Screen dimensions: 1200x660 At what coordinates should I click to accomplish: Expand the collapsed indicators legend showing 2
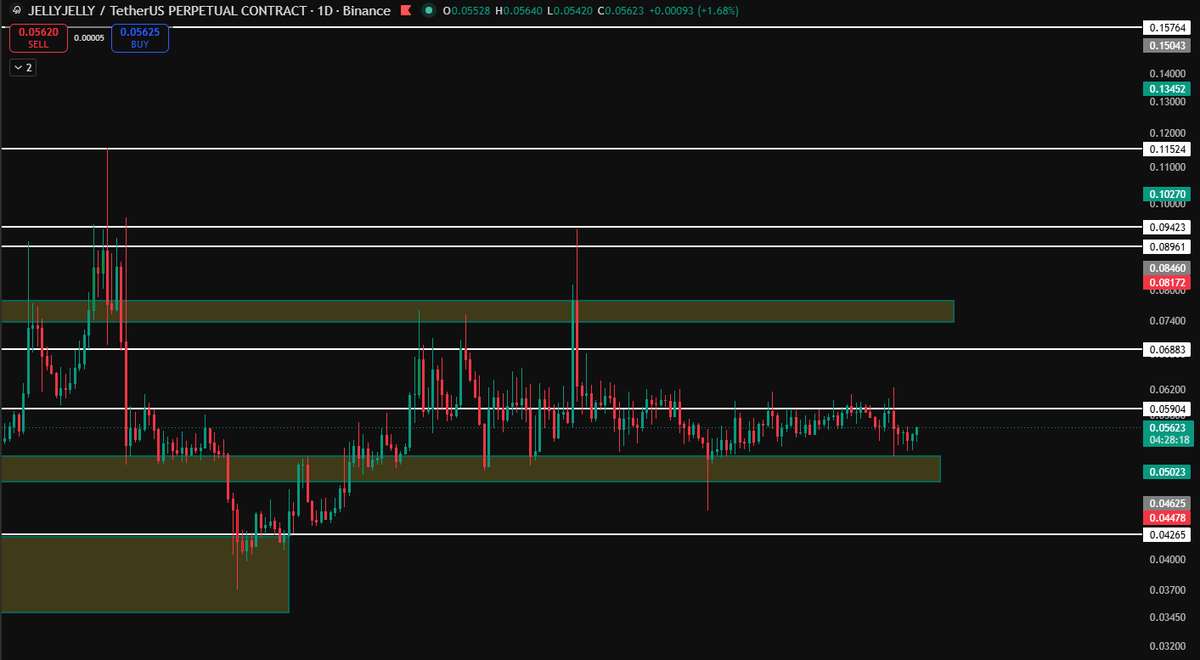tap(22, 68)
